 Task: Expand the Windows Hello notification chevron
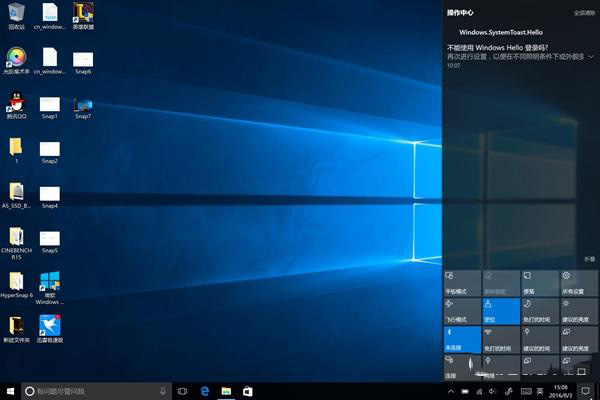click(x=591, y=57)
